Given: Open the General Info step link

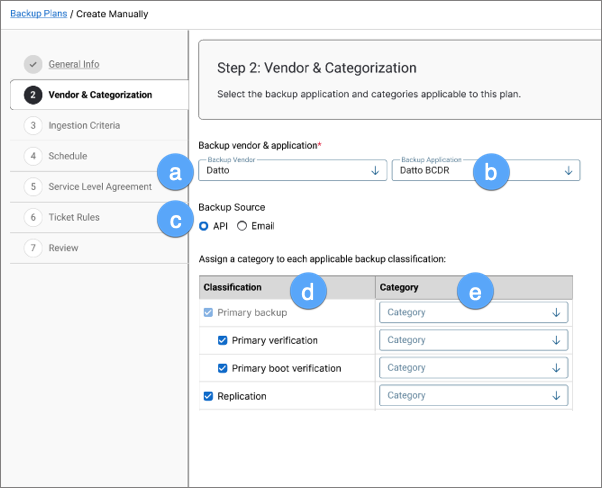Looking at the screenshot, I should pyautogui.click(x=74, y=64).
